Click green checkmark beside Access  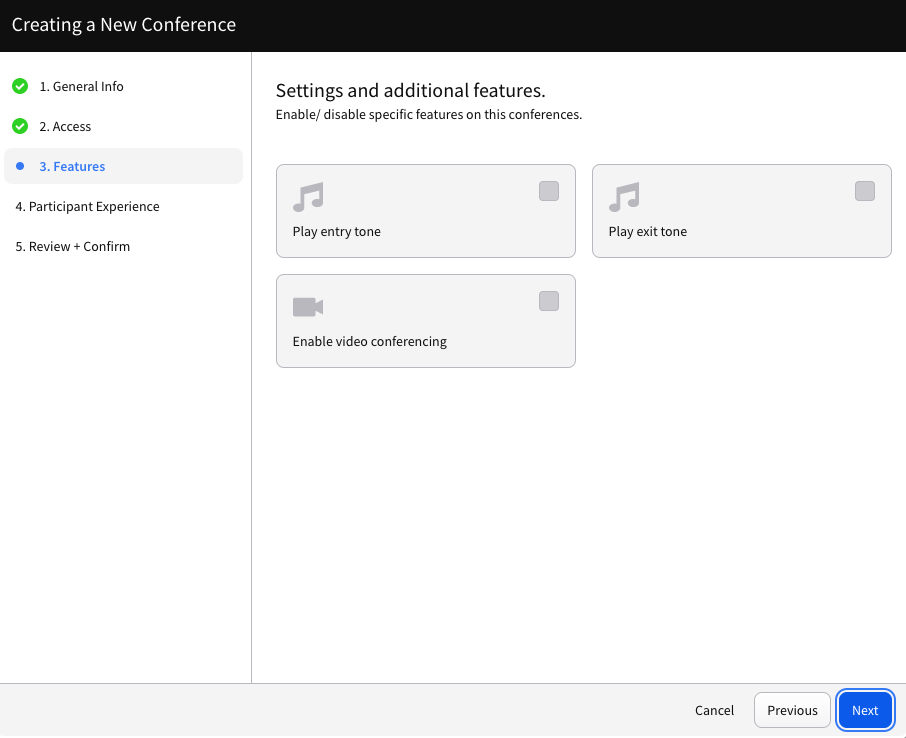coord(20,126)
